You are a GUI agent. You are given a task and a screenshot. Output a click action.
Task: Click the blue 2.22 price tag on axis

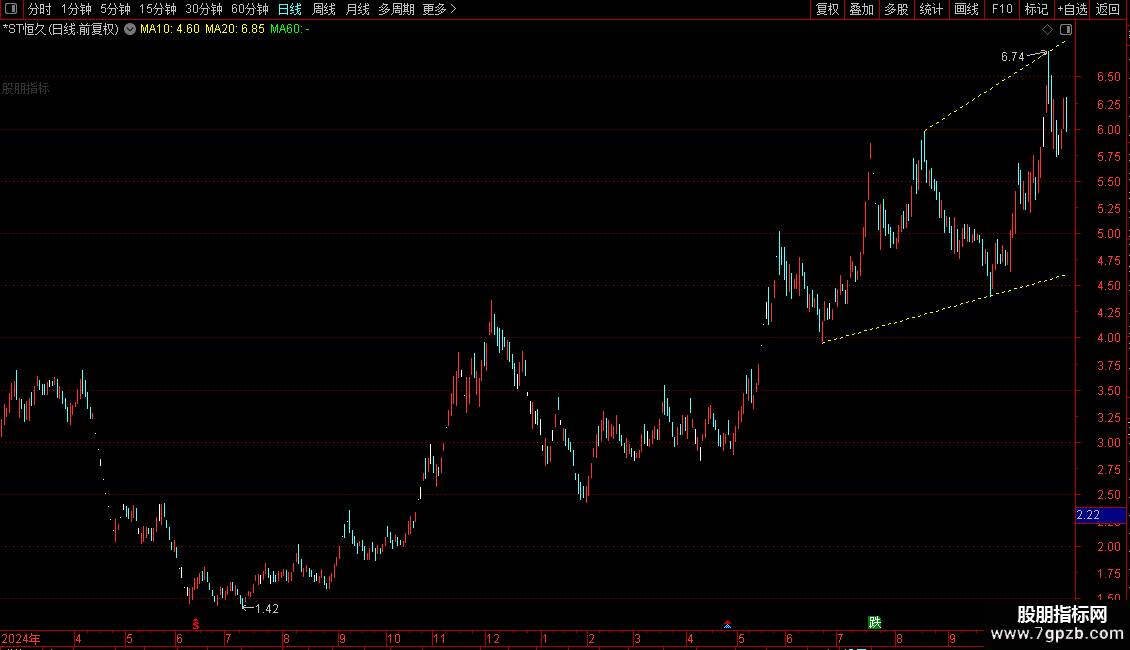point(1100,515)
